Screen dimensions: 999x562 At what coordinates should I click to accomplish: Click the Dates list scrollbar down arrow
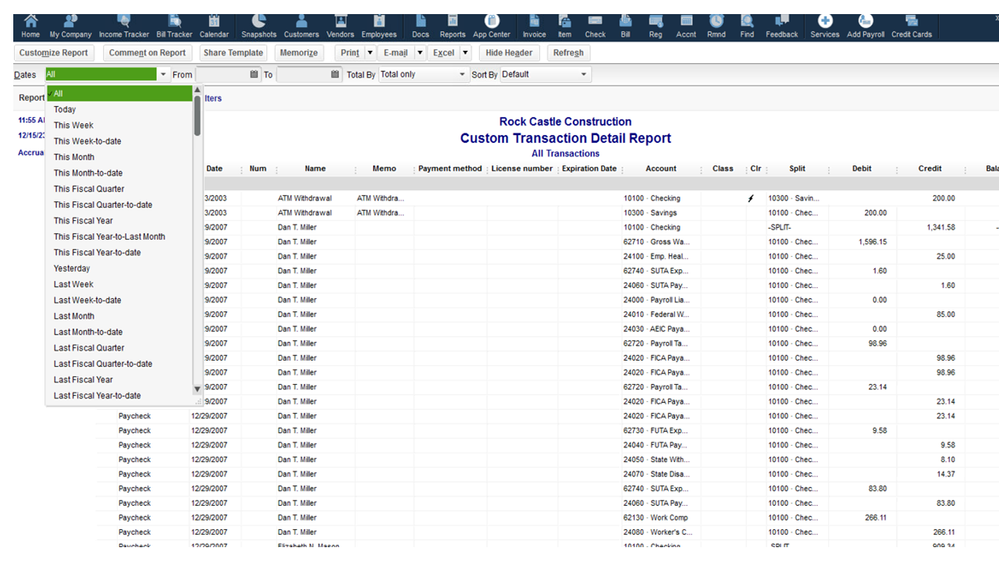pyautogui.click(x=197, y=389)
